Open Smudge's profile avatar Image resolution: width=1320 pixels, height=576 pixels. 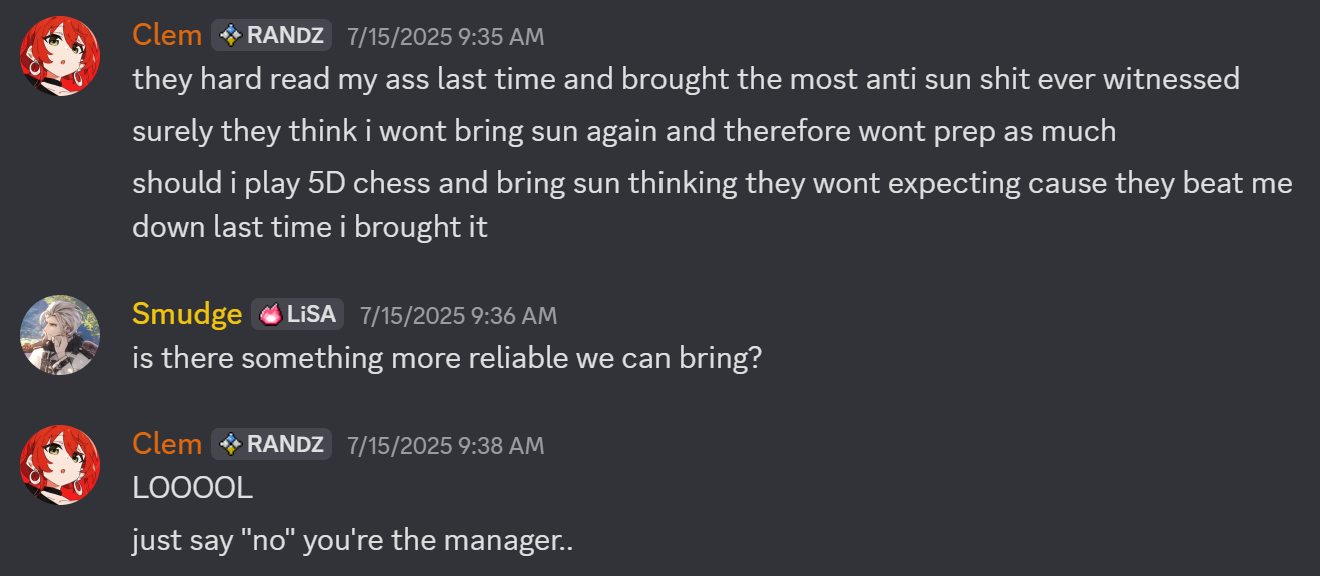tap(60, 335)
